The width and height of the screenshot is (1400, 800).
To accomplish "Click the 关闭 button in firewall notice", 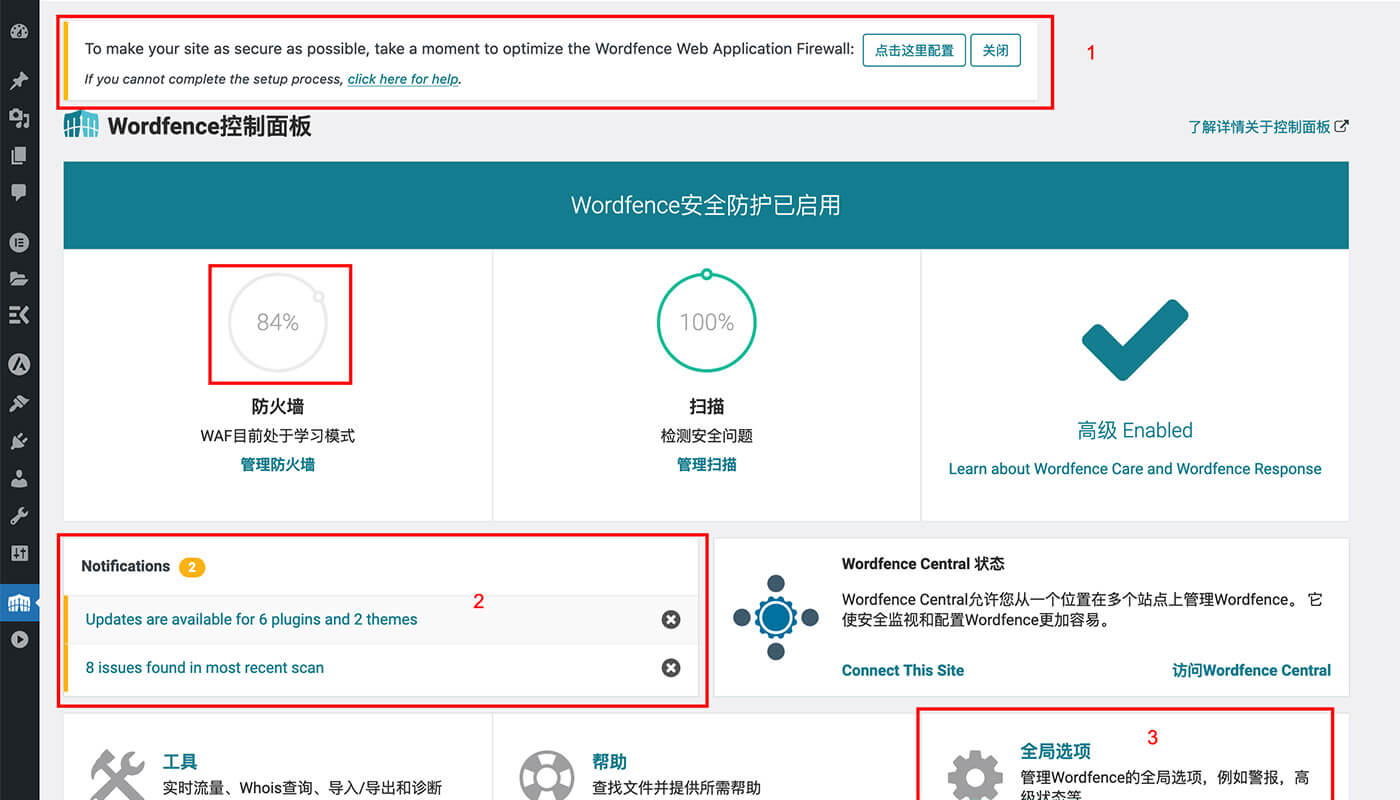I will click(996, 50).
